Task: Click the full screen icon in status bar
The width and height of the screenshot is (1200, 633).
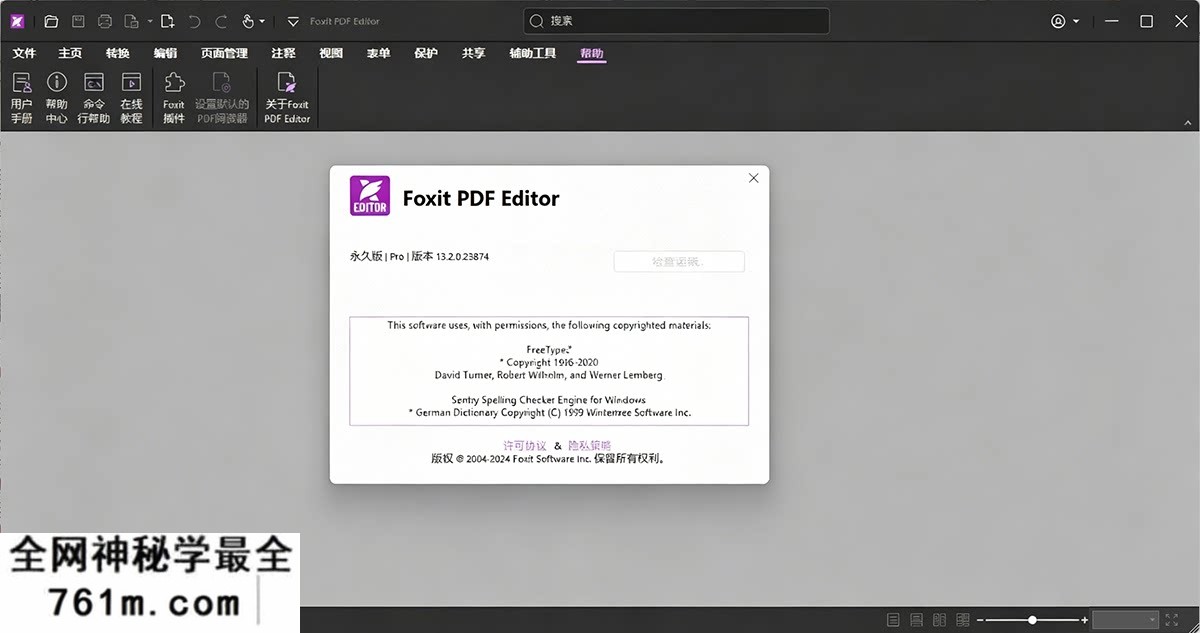Action: click(1172, 620)
